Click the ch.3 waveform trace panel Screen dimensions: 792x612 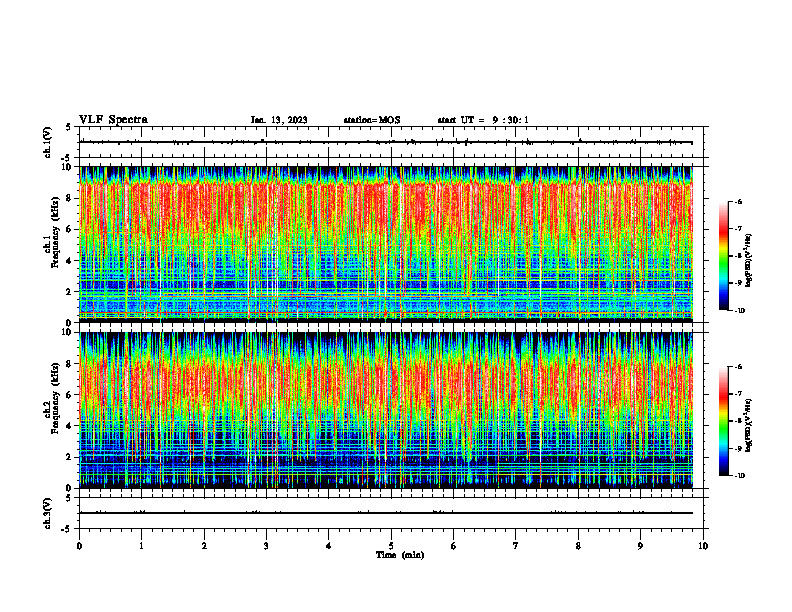point(391,513)
